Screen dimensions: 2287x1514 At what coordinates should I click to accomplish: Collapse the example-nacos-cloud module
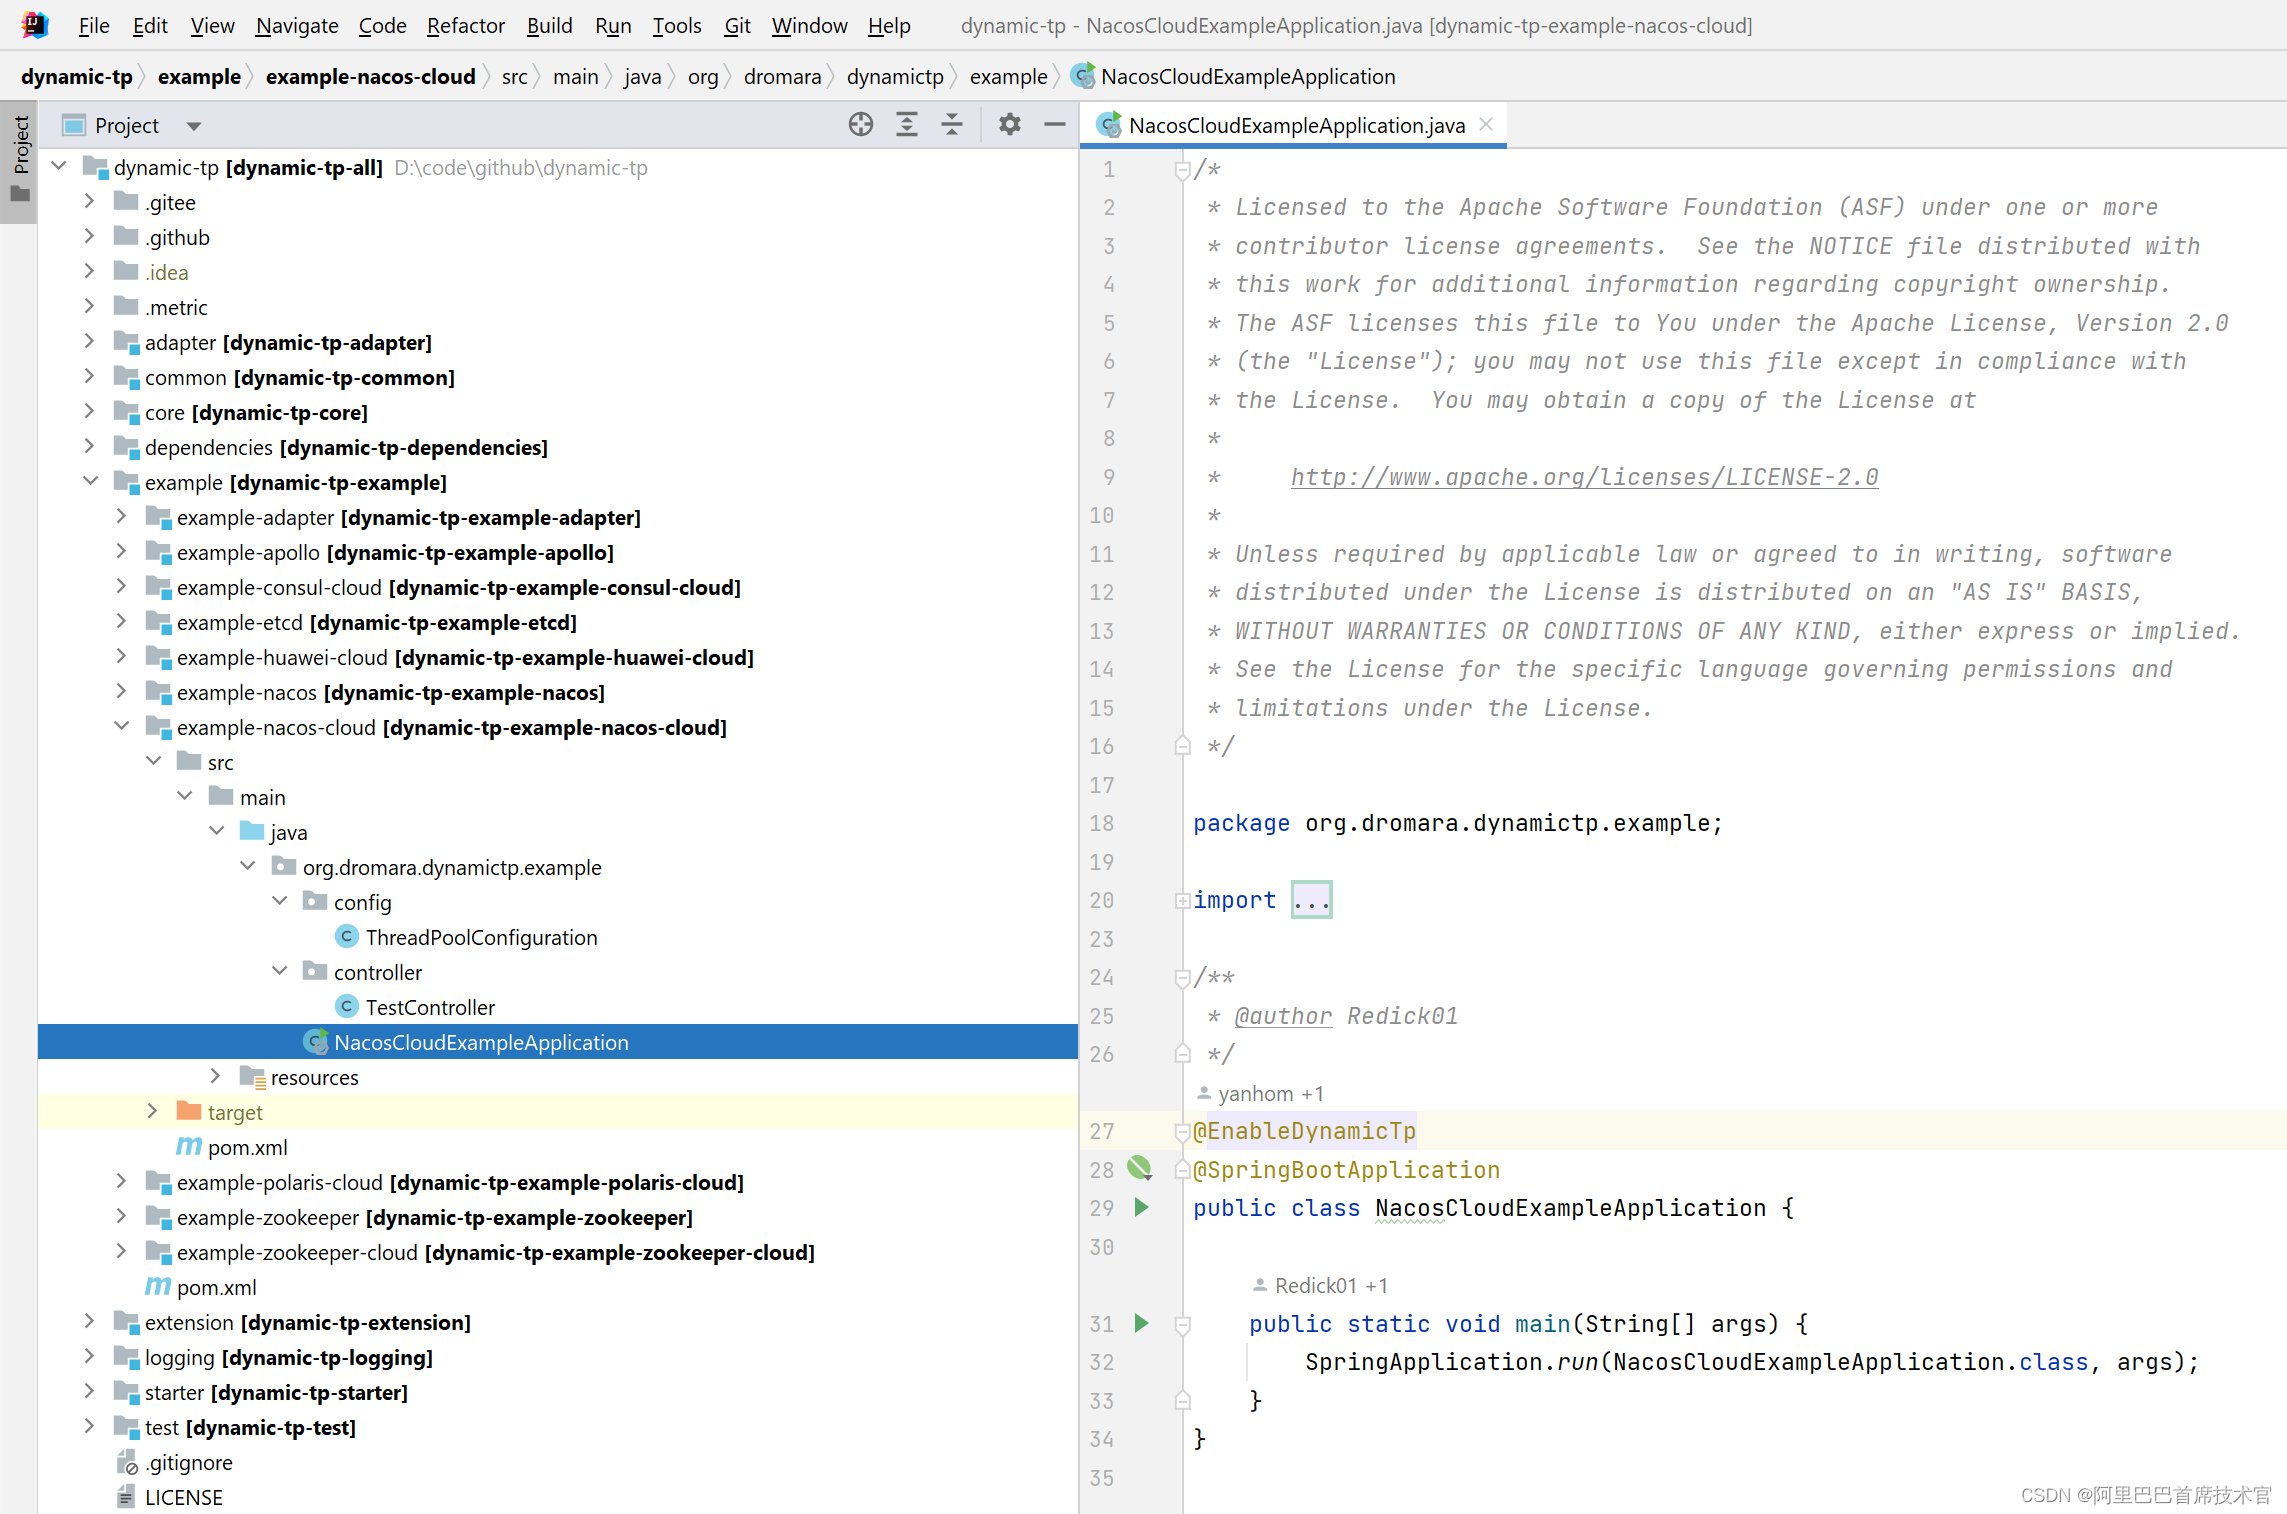(x=121, y=726)
